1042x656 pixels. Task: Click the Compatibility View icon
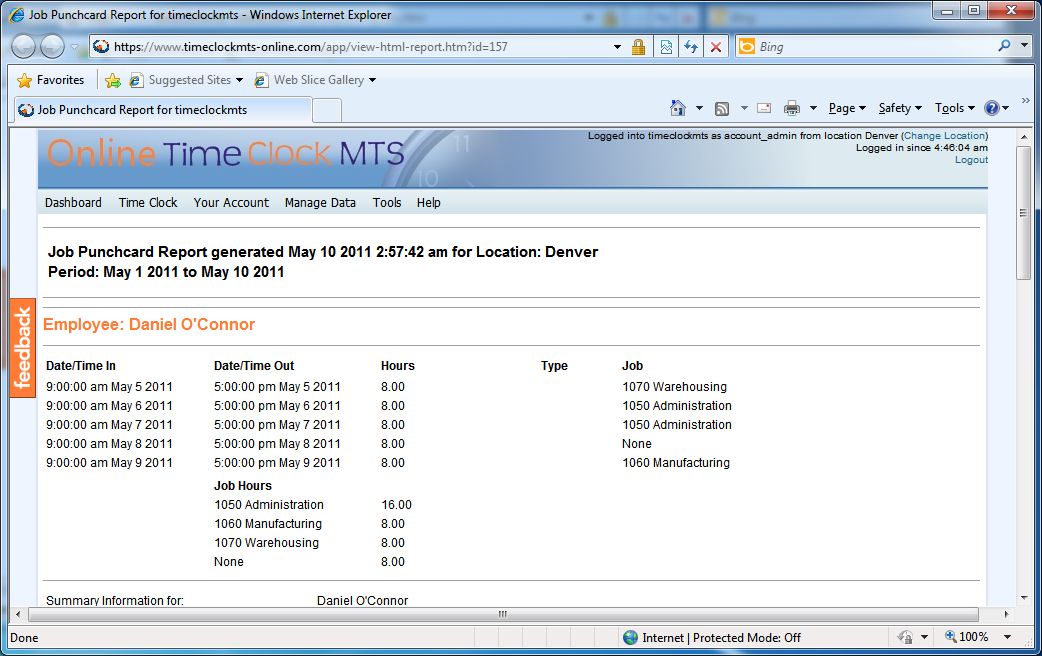point(666,47)
